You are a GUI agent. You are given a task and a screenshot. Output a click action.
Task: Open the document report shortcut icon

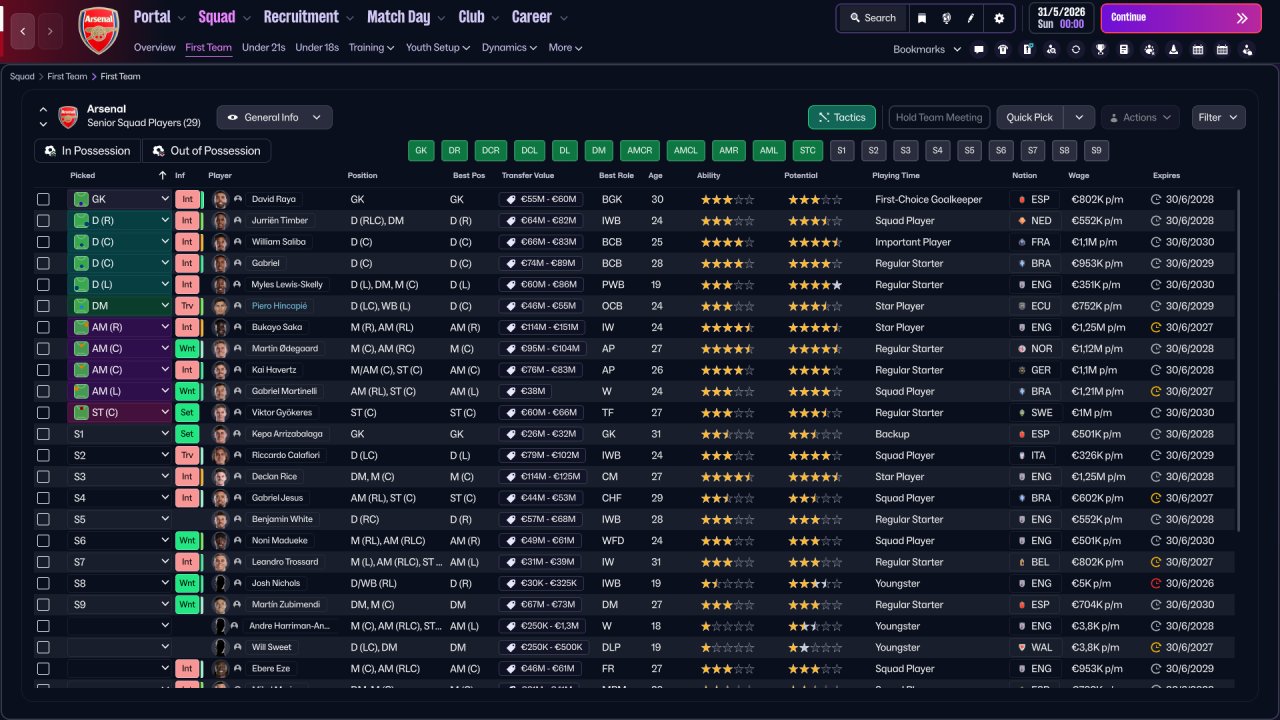(1124, 49)
